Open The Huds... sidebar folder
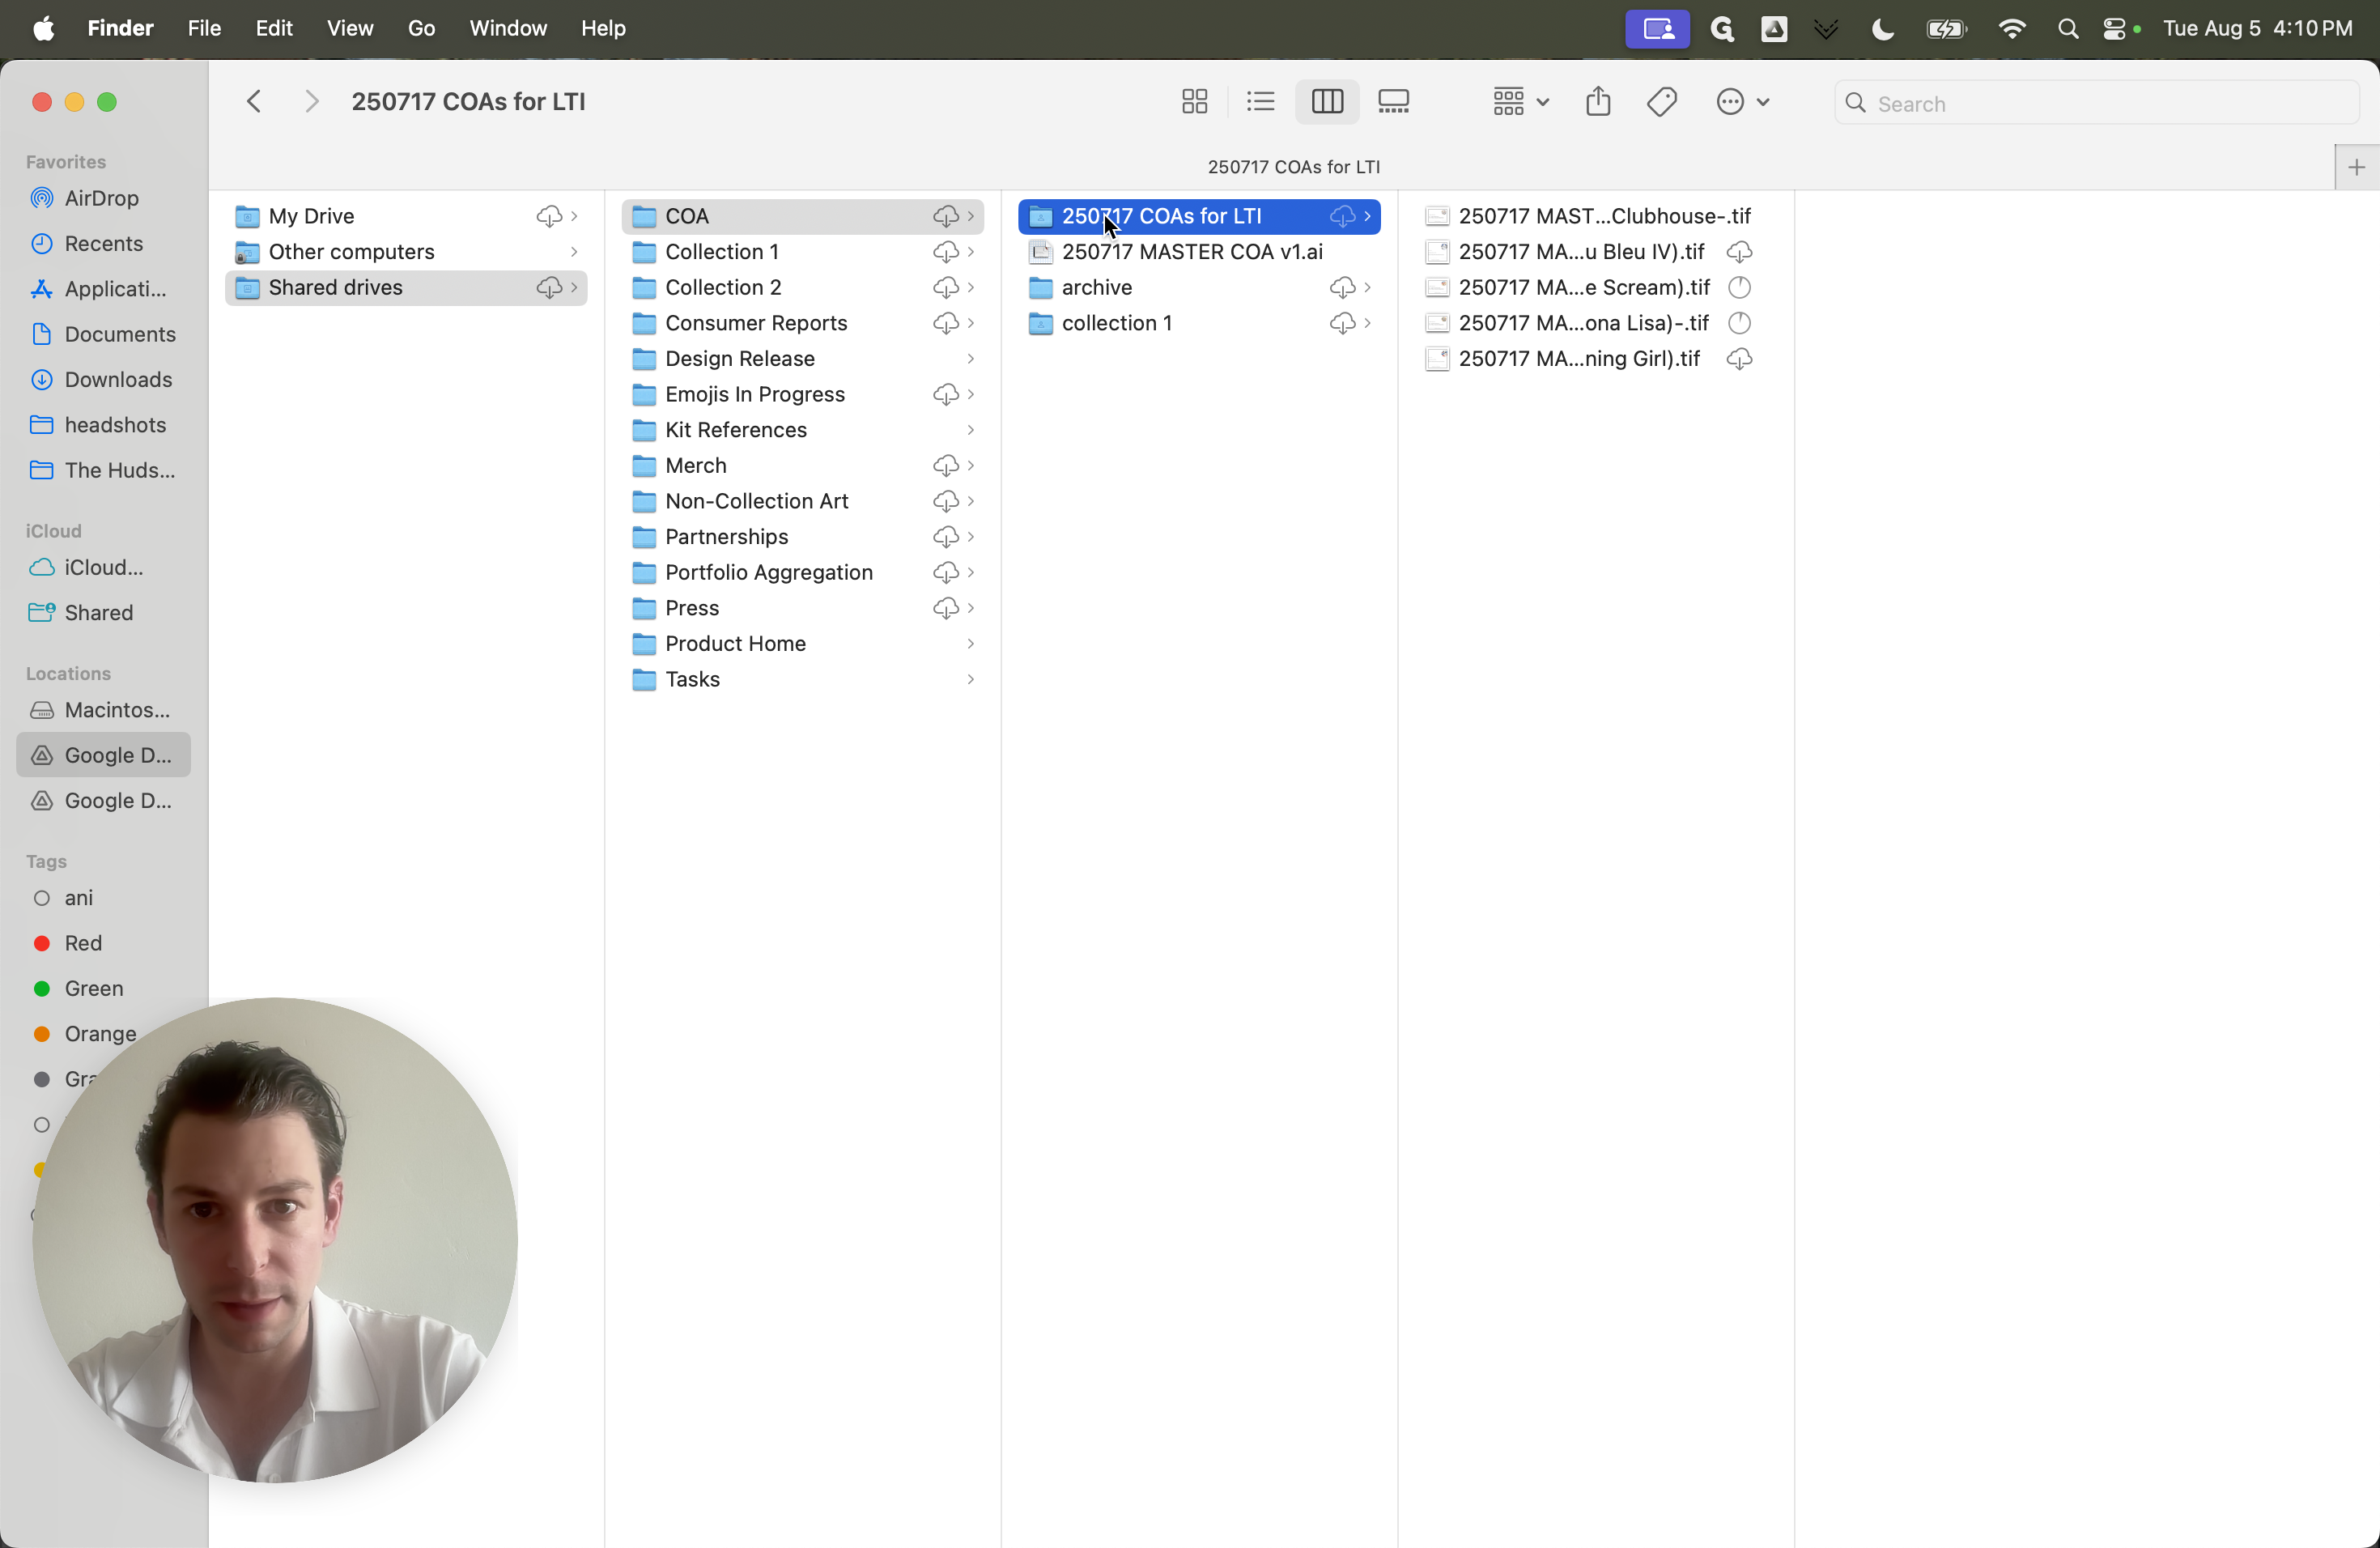This screenshot has height=1548, width=2380. 103,470
